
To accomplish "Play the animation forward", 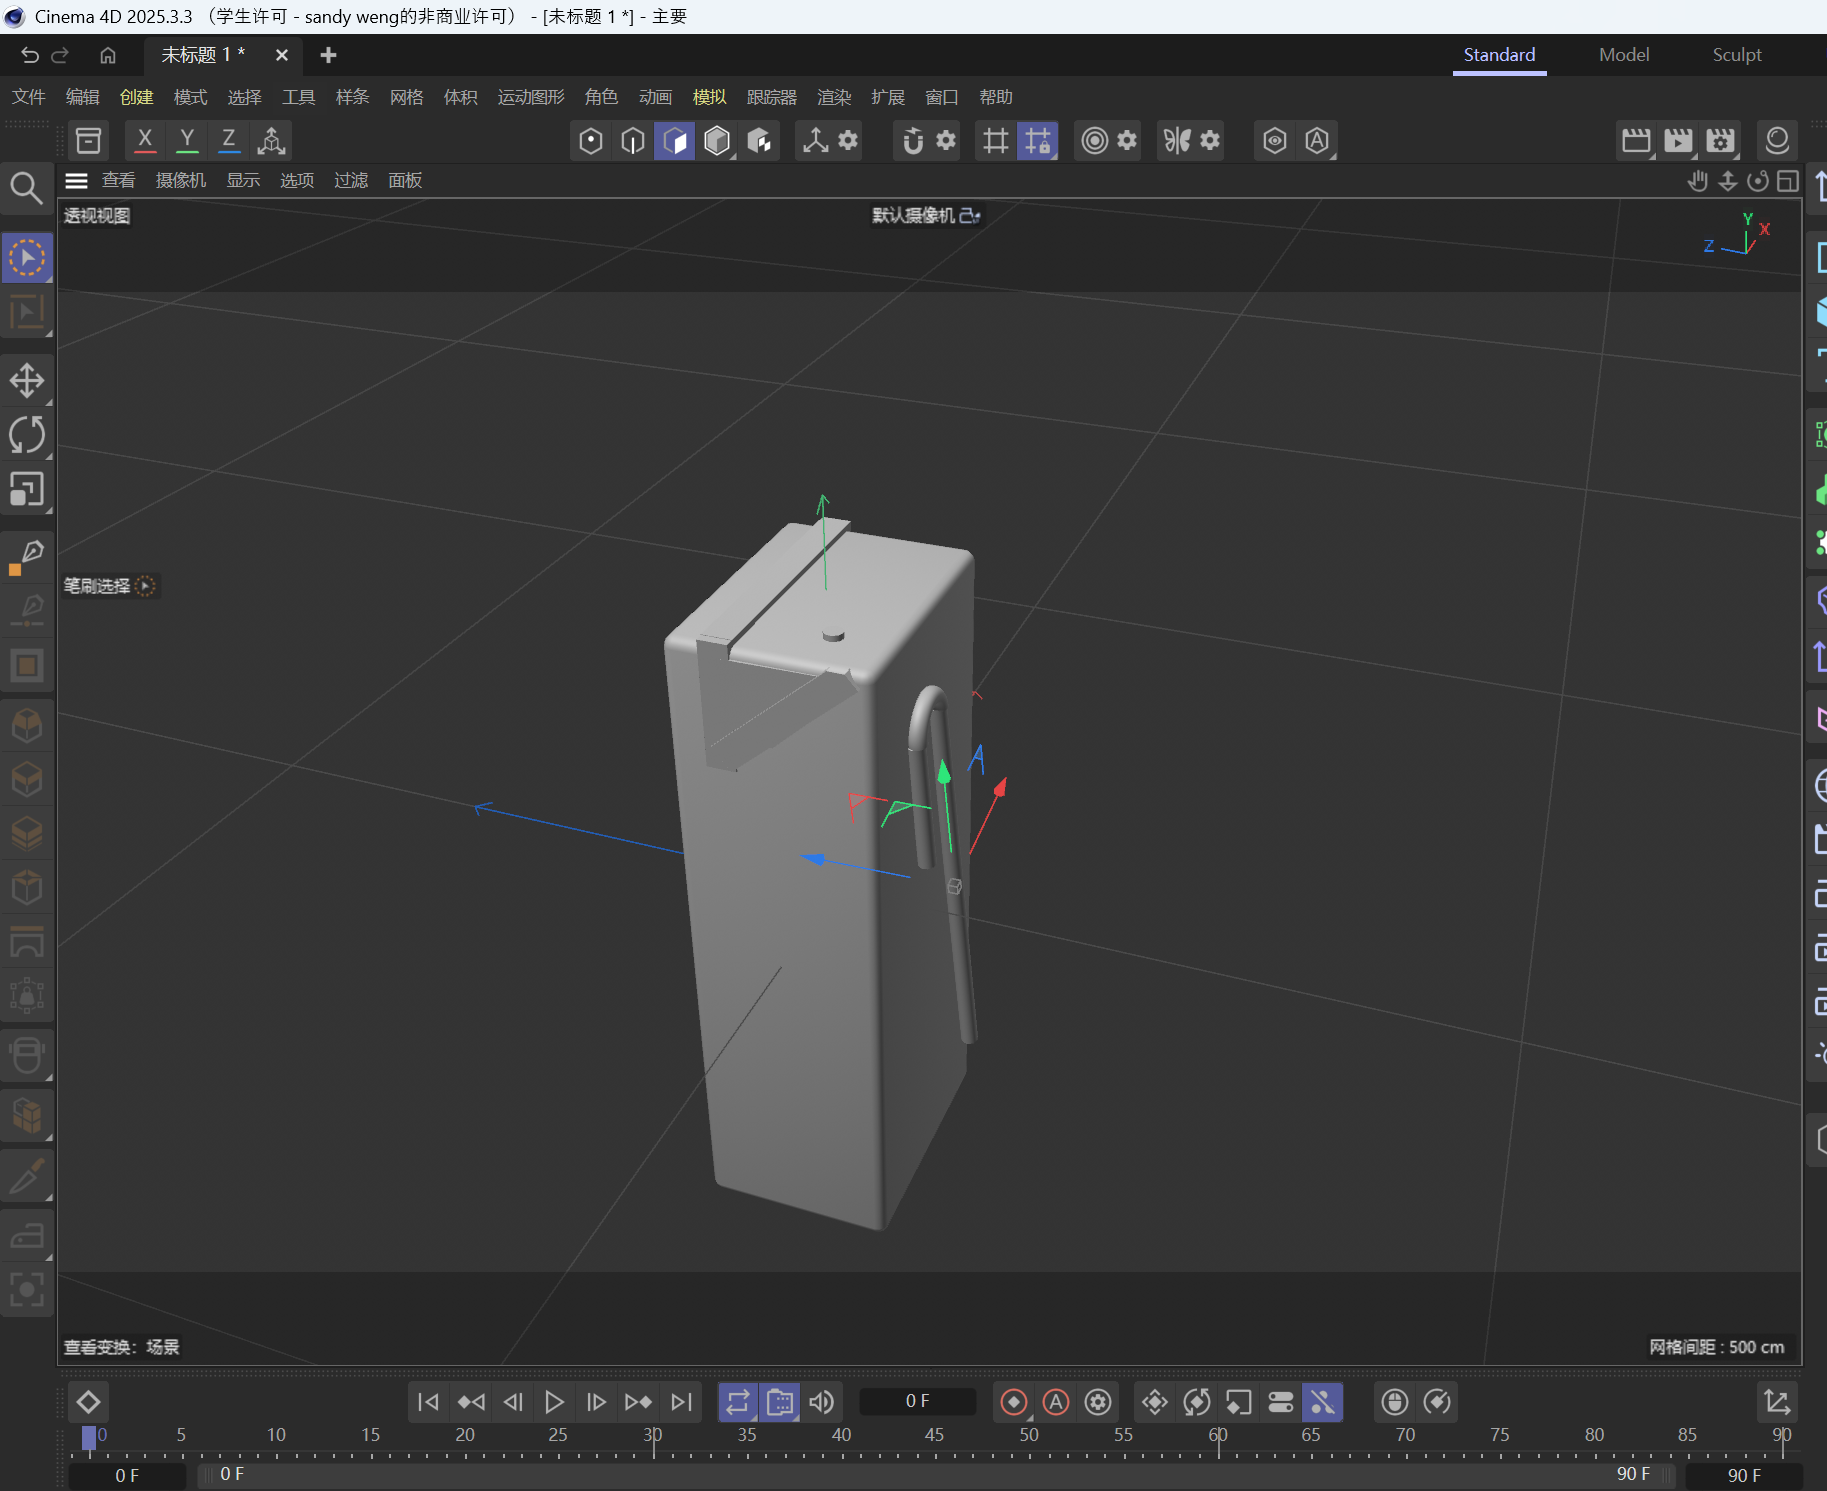I will click(x=554, y=1402).
